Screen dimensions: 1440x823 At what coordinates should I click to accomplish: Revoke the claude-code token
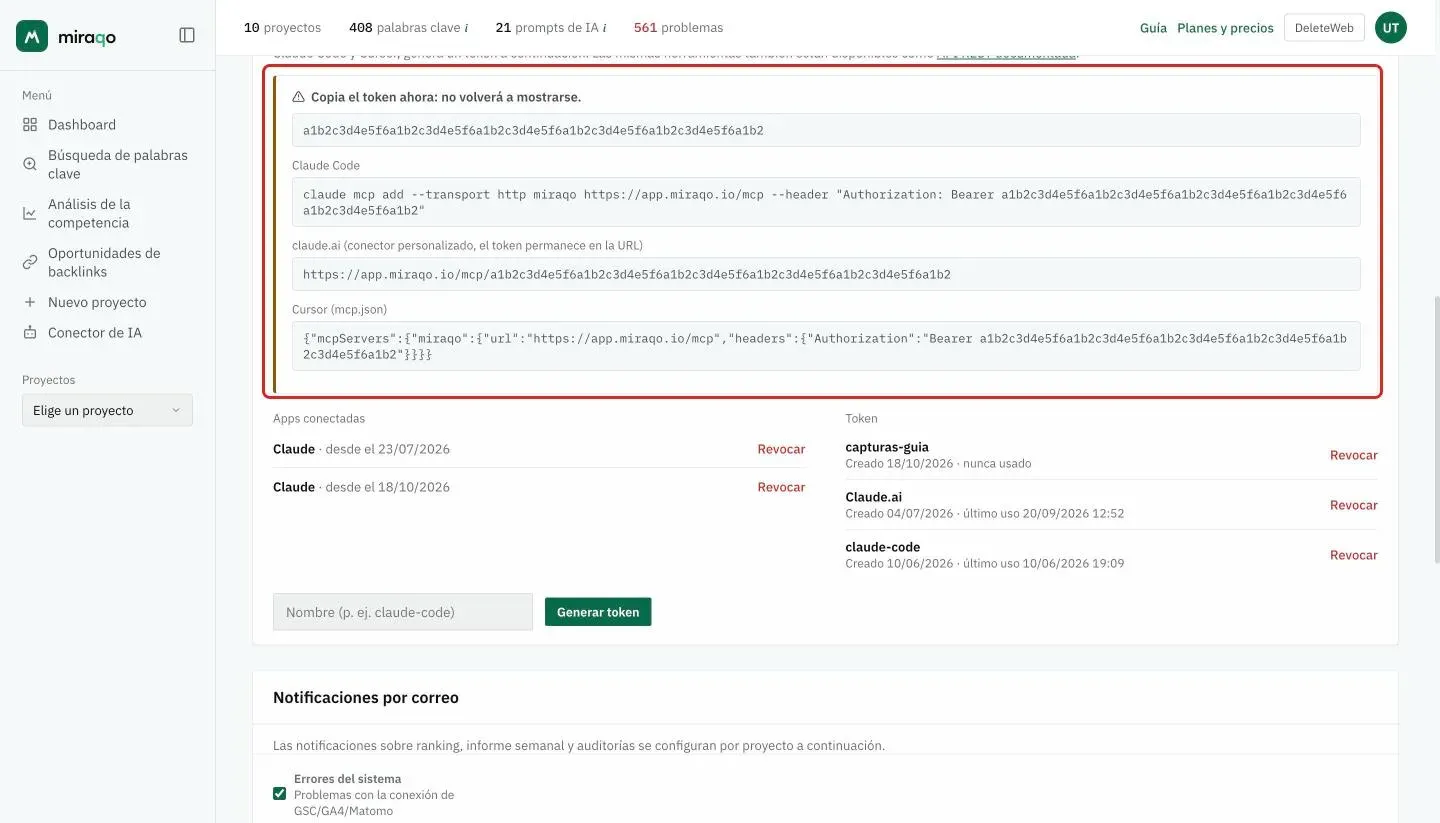click(1353, 555)
